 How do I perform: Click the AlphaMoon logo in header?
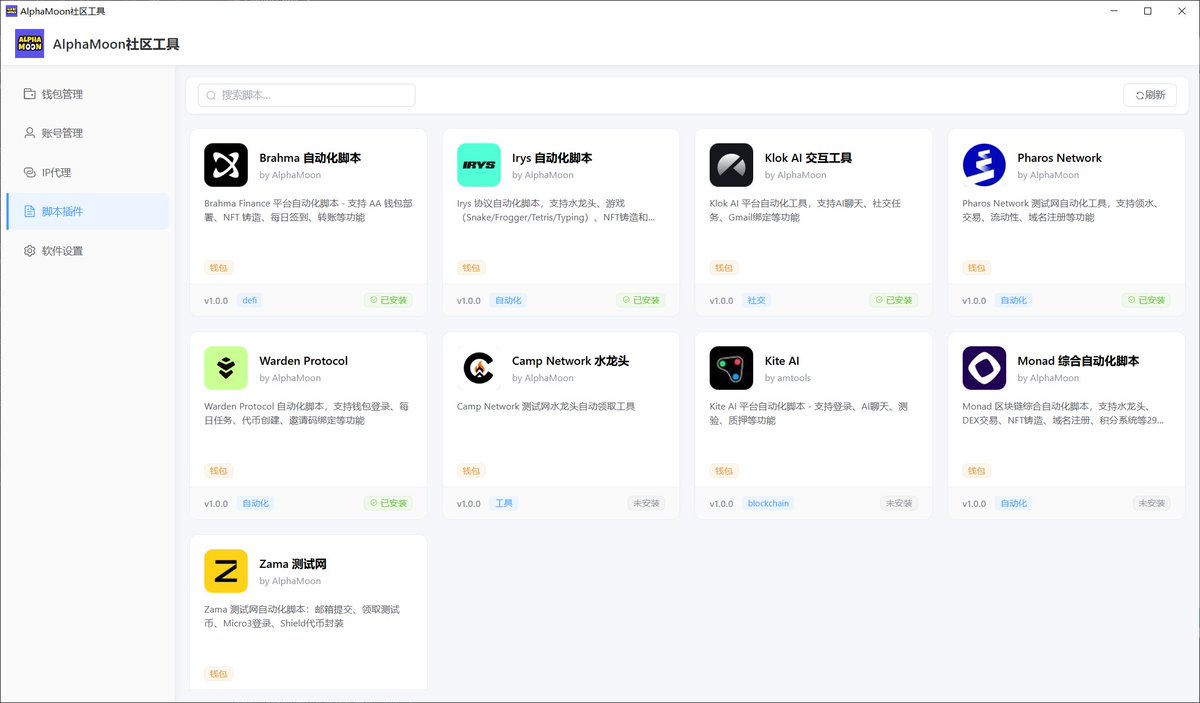(29, 44)
